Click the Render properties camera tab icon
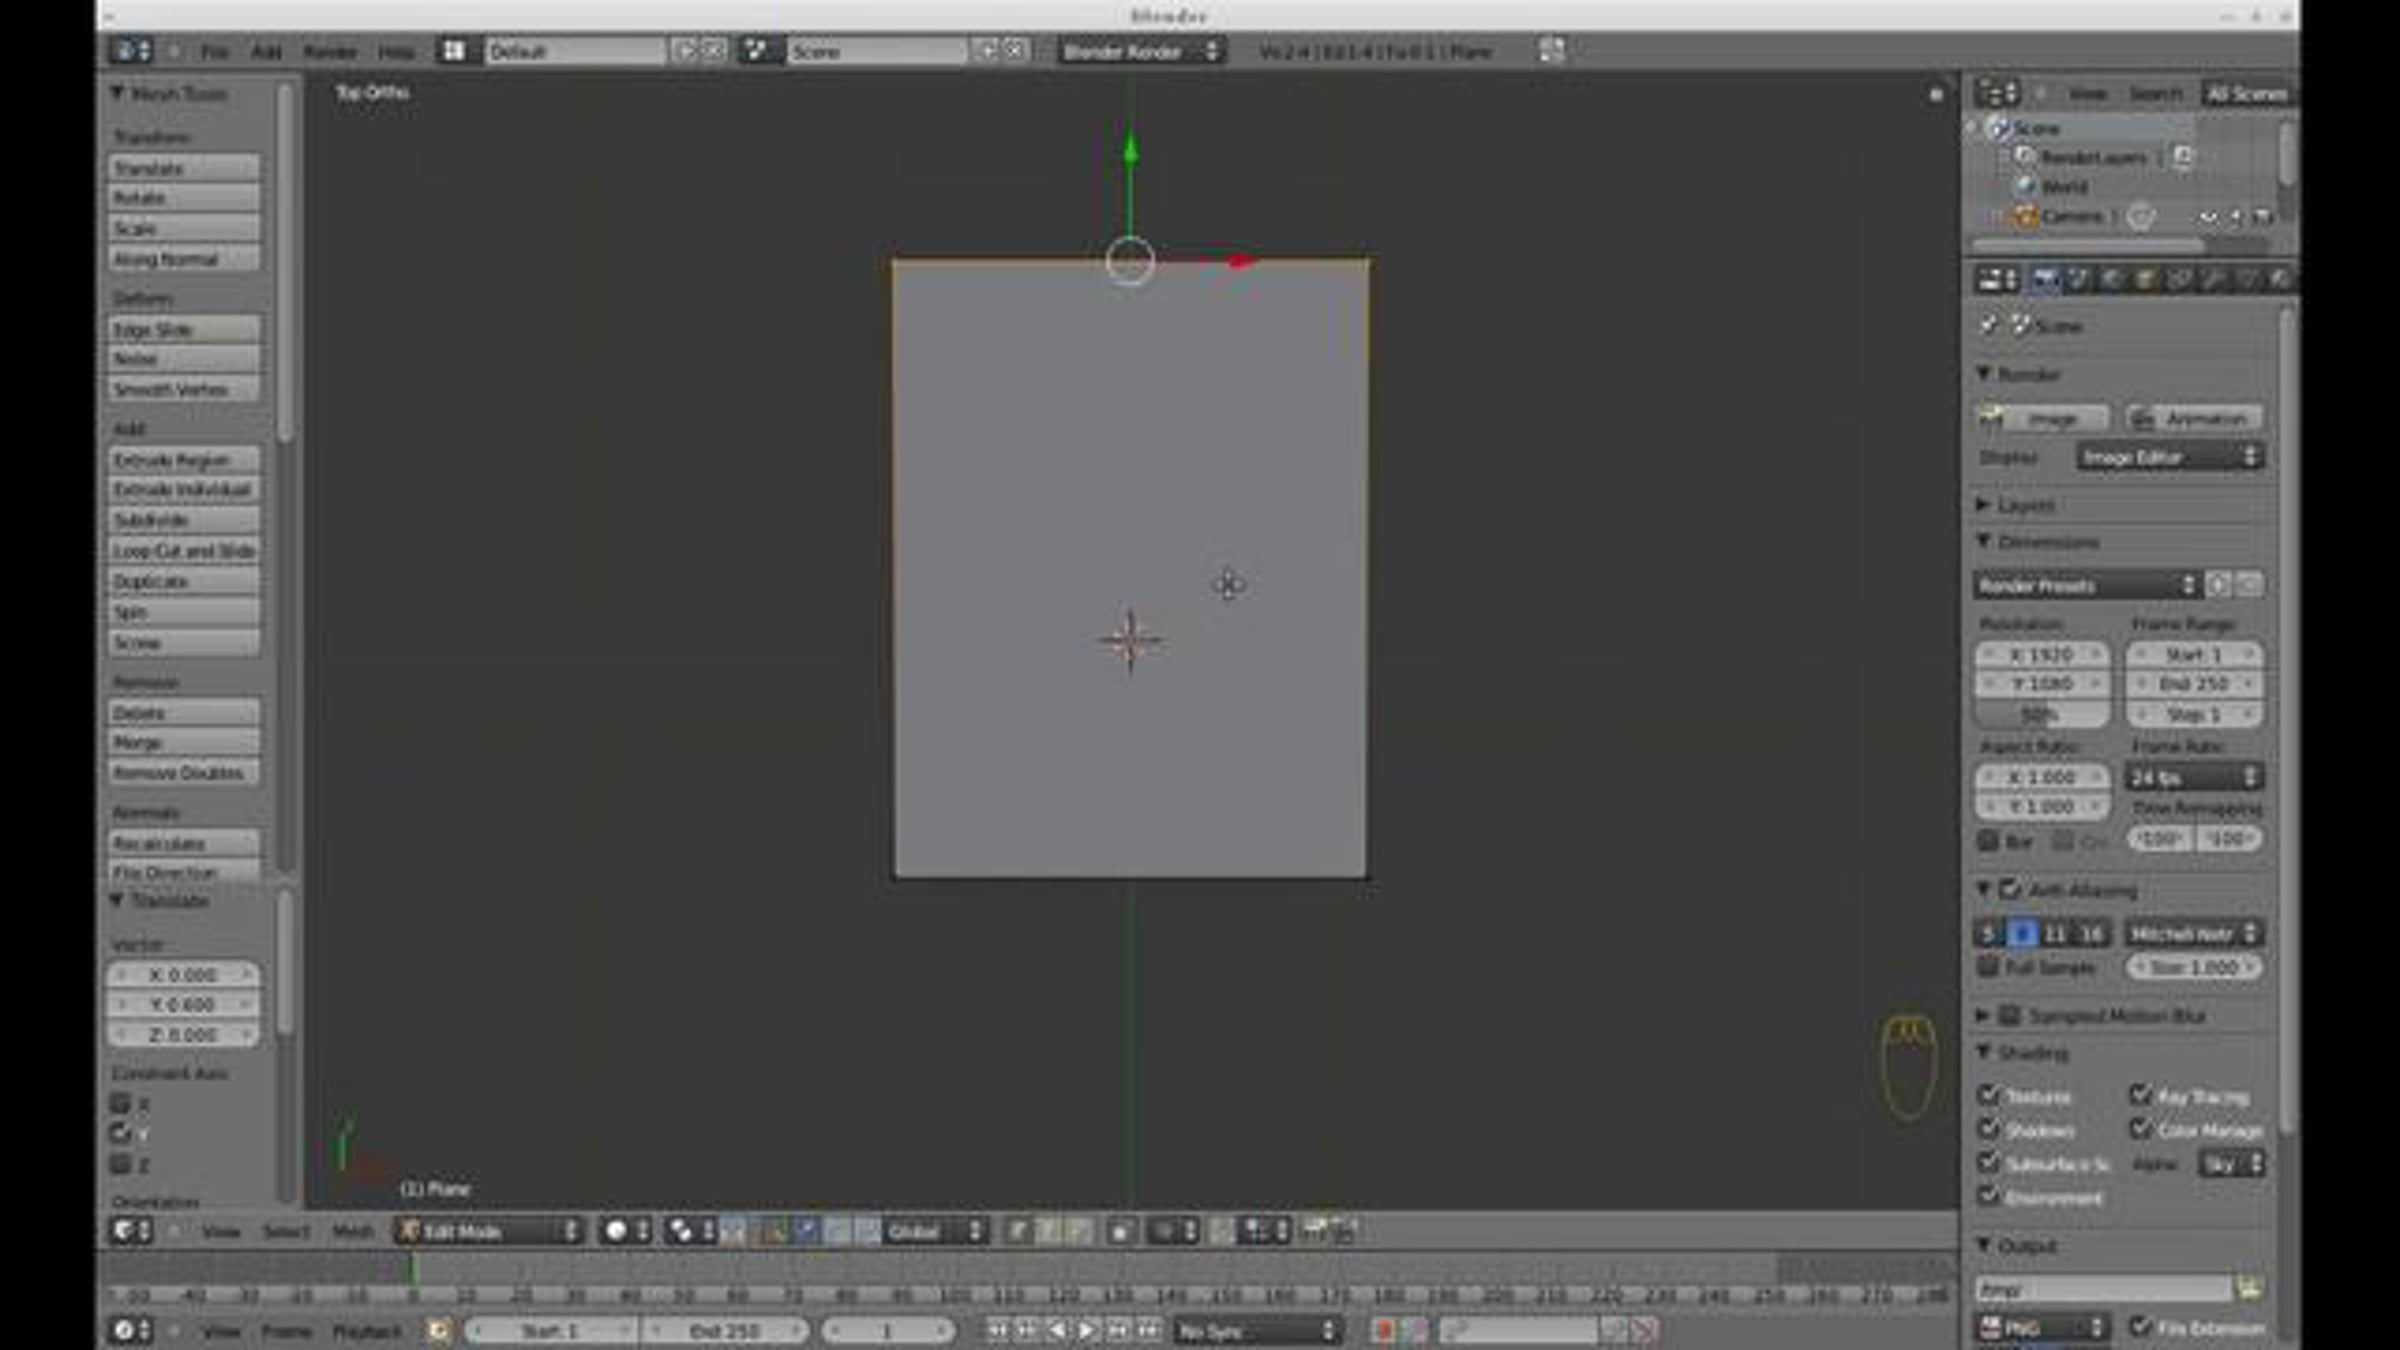2400x1350 pixels. click(2044, 280)
